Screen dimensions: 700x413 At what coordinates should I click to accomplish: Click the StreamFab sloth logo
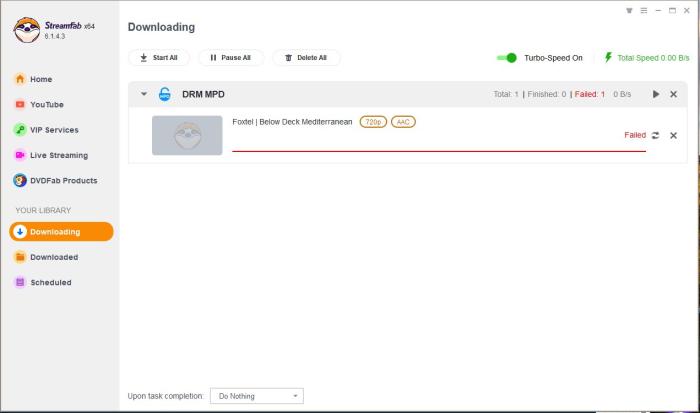[27, 30]
